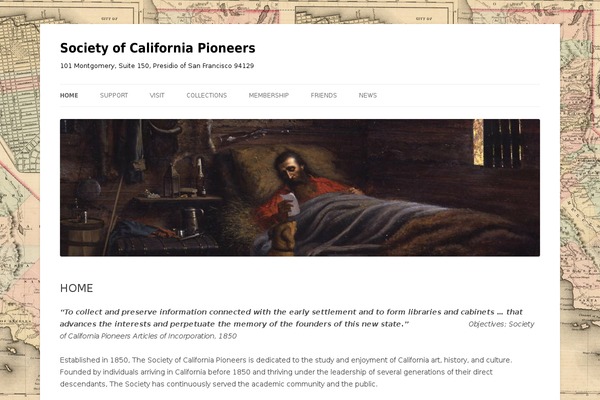This screenshot has height=400, width=600.
Task: Go to the VISIT page
Action: tap(157, 95)
